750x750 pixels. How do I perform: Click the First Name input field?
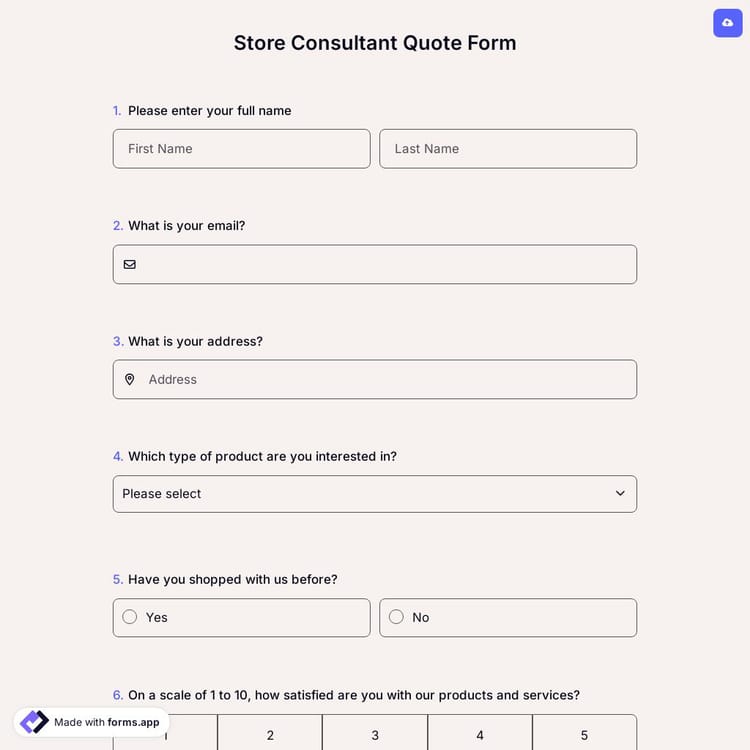click(x=241, y=149)
